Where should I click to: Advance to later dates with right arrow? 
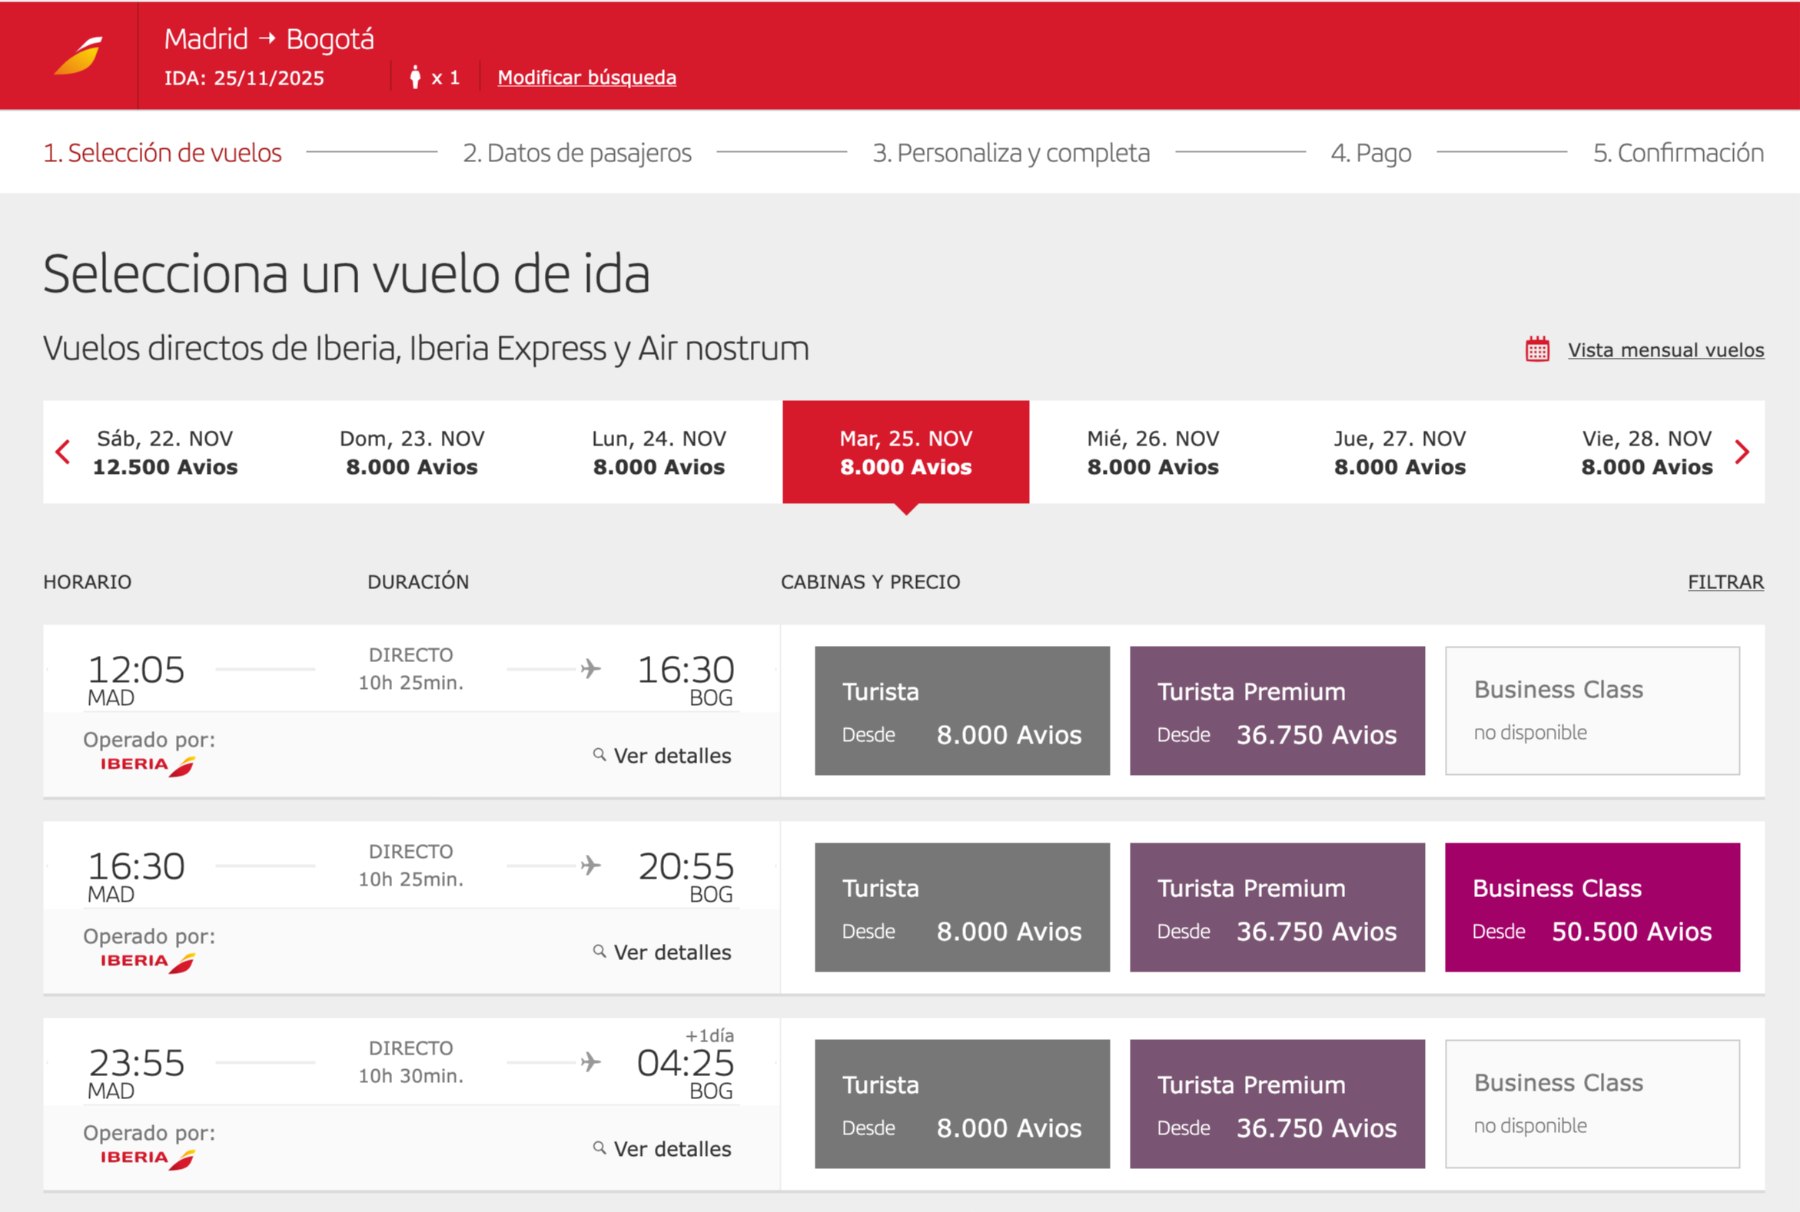[1742, 453]
